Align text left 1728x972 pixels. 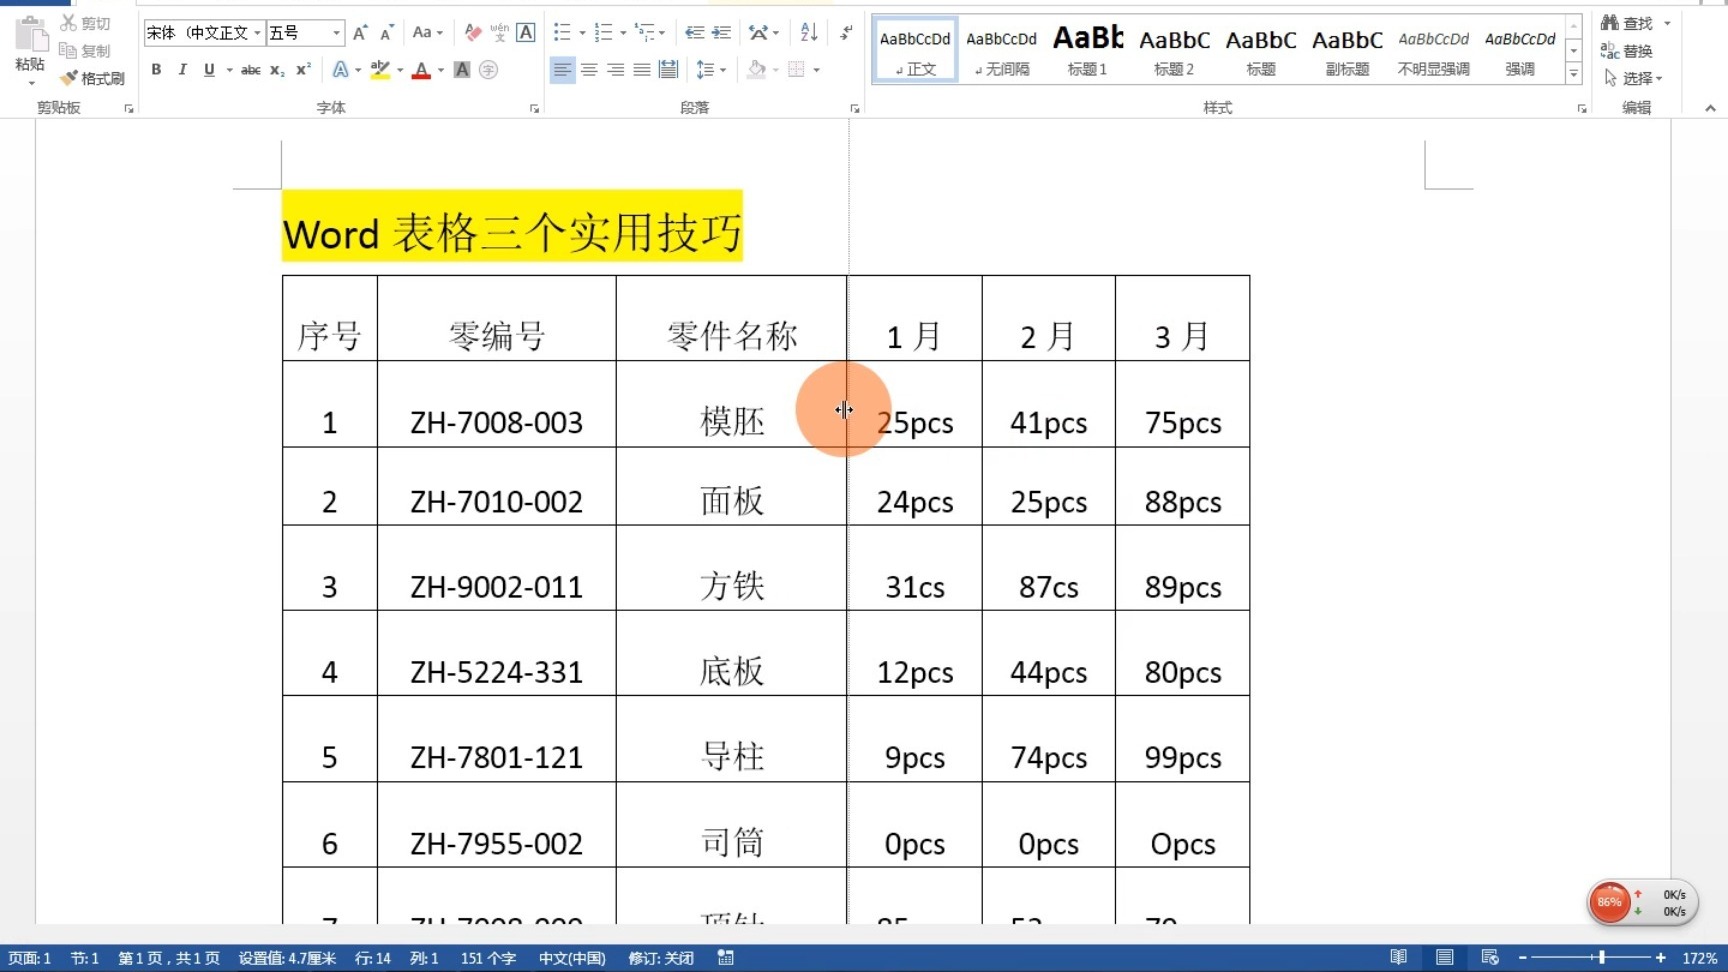click(562, 69)
